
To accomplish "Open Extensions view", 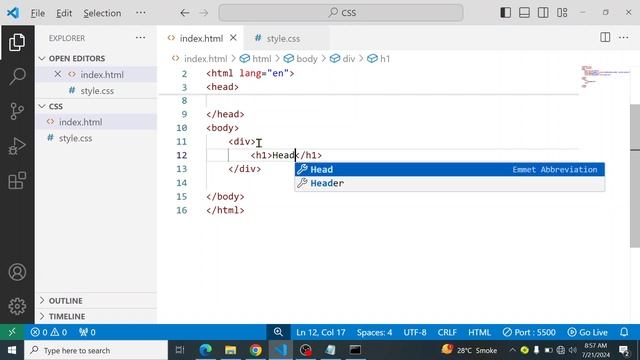I will coord(17,180).
